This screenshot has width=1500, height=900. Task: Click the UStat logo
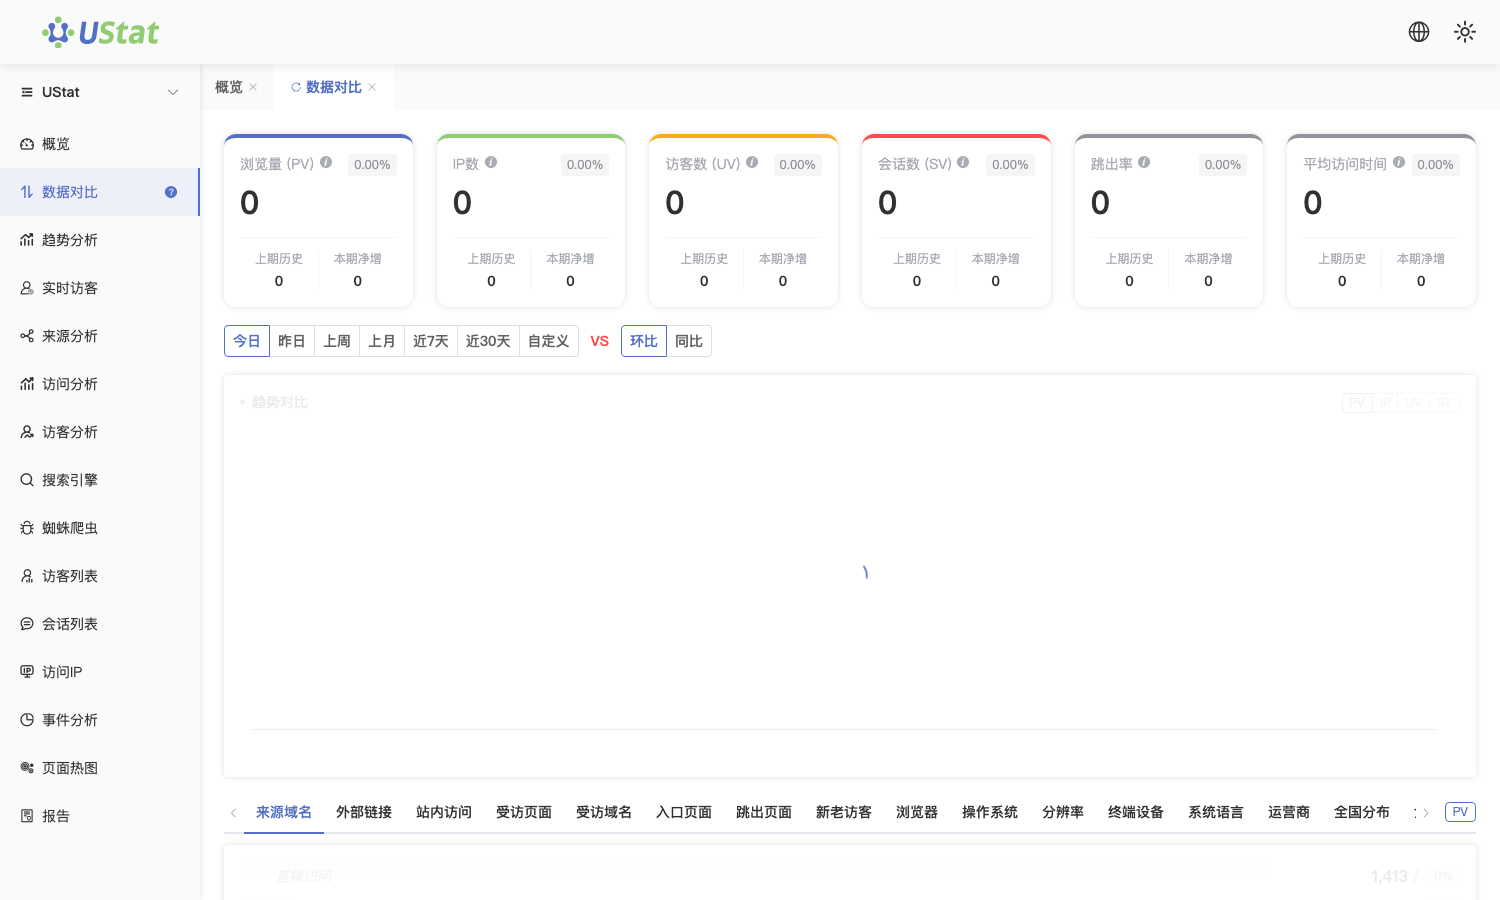click(100, 32)
